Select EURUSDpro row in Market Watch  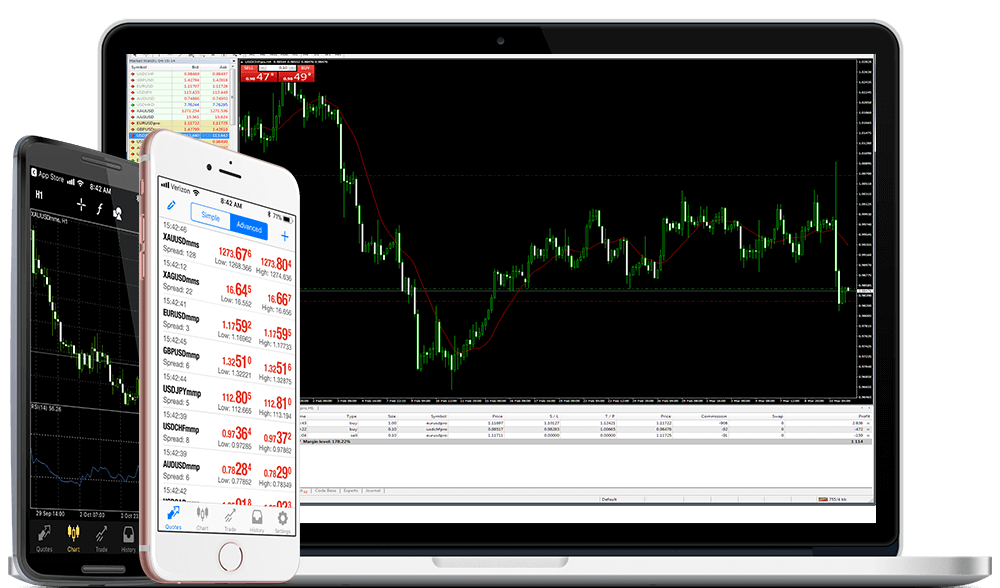coord(179,123)
